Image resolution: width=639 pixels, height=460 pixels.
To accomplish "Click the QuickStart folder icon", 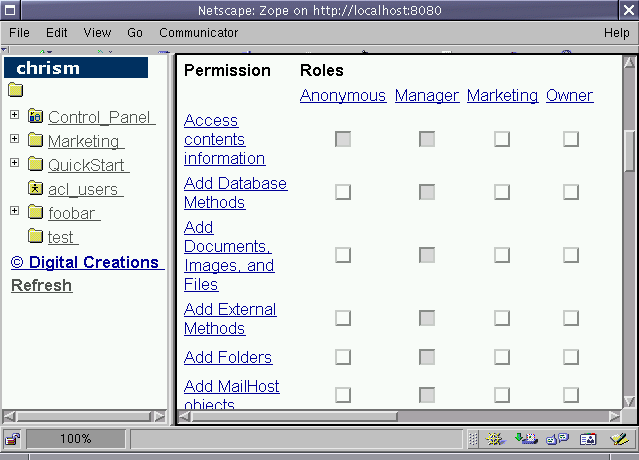I will coord(35,164).
